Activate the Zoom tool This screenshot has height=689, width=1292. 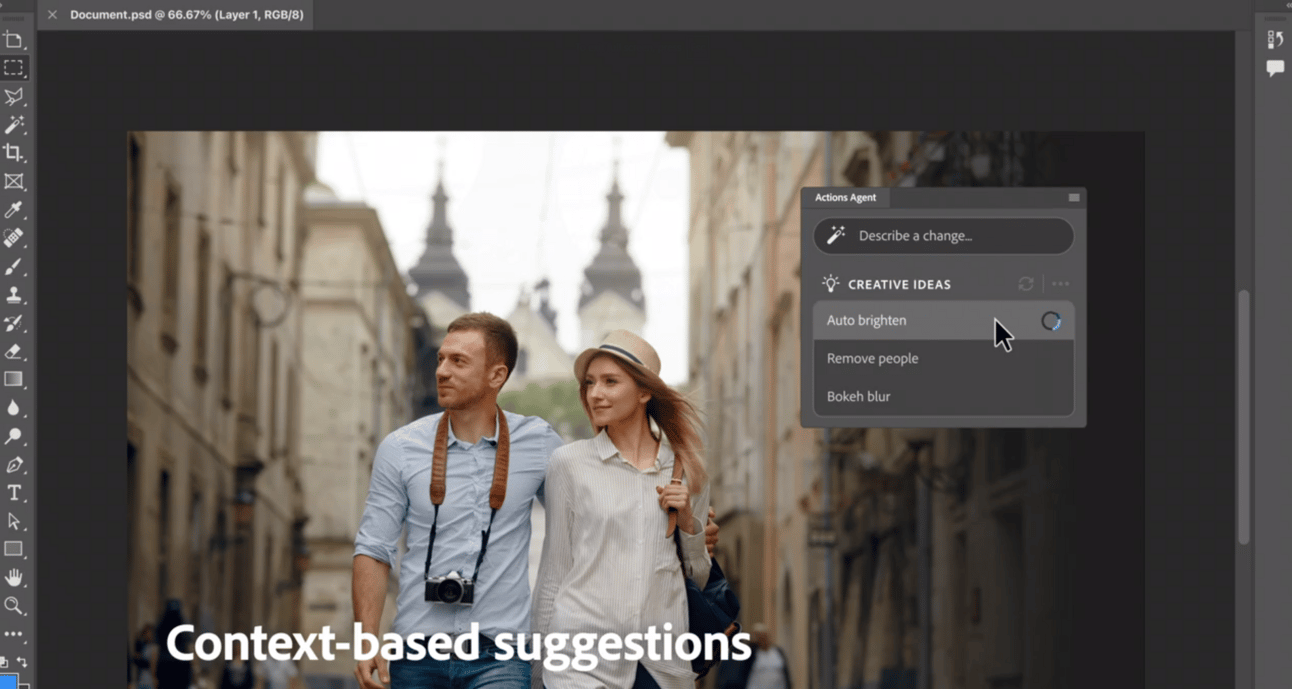(14, 606)
